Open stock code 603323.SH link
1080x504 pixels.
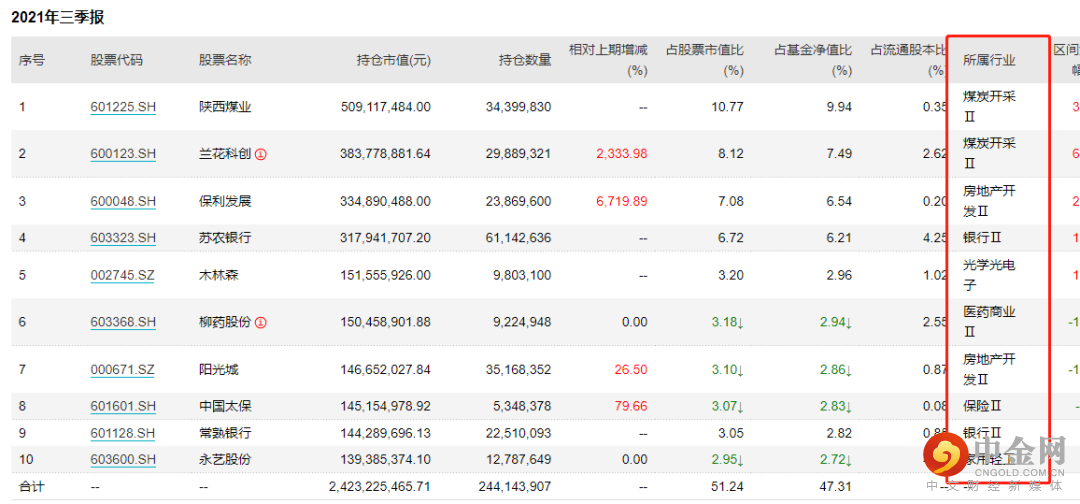click(123, 238)
